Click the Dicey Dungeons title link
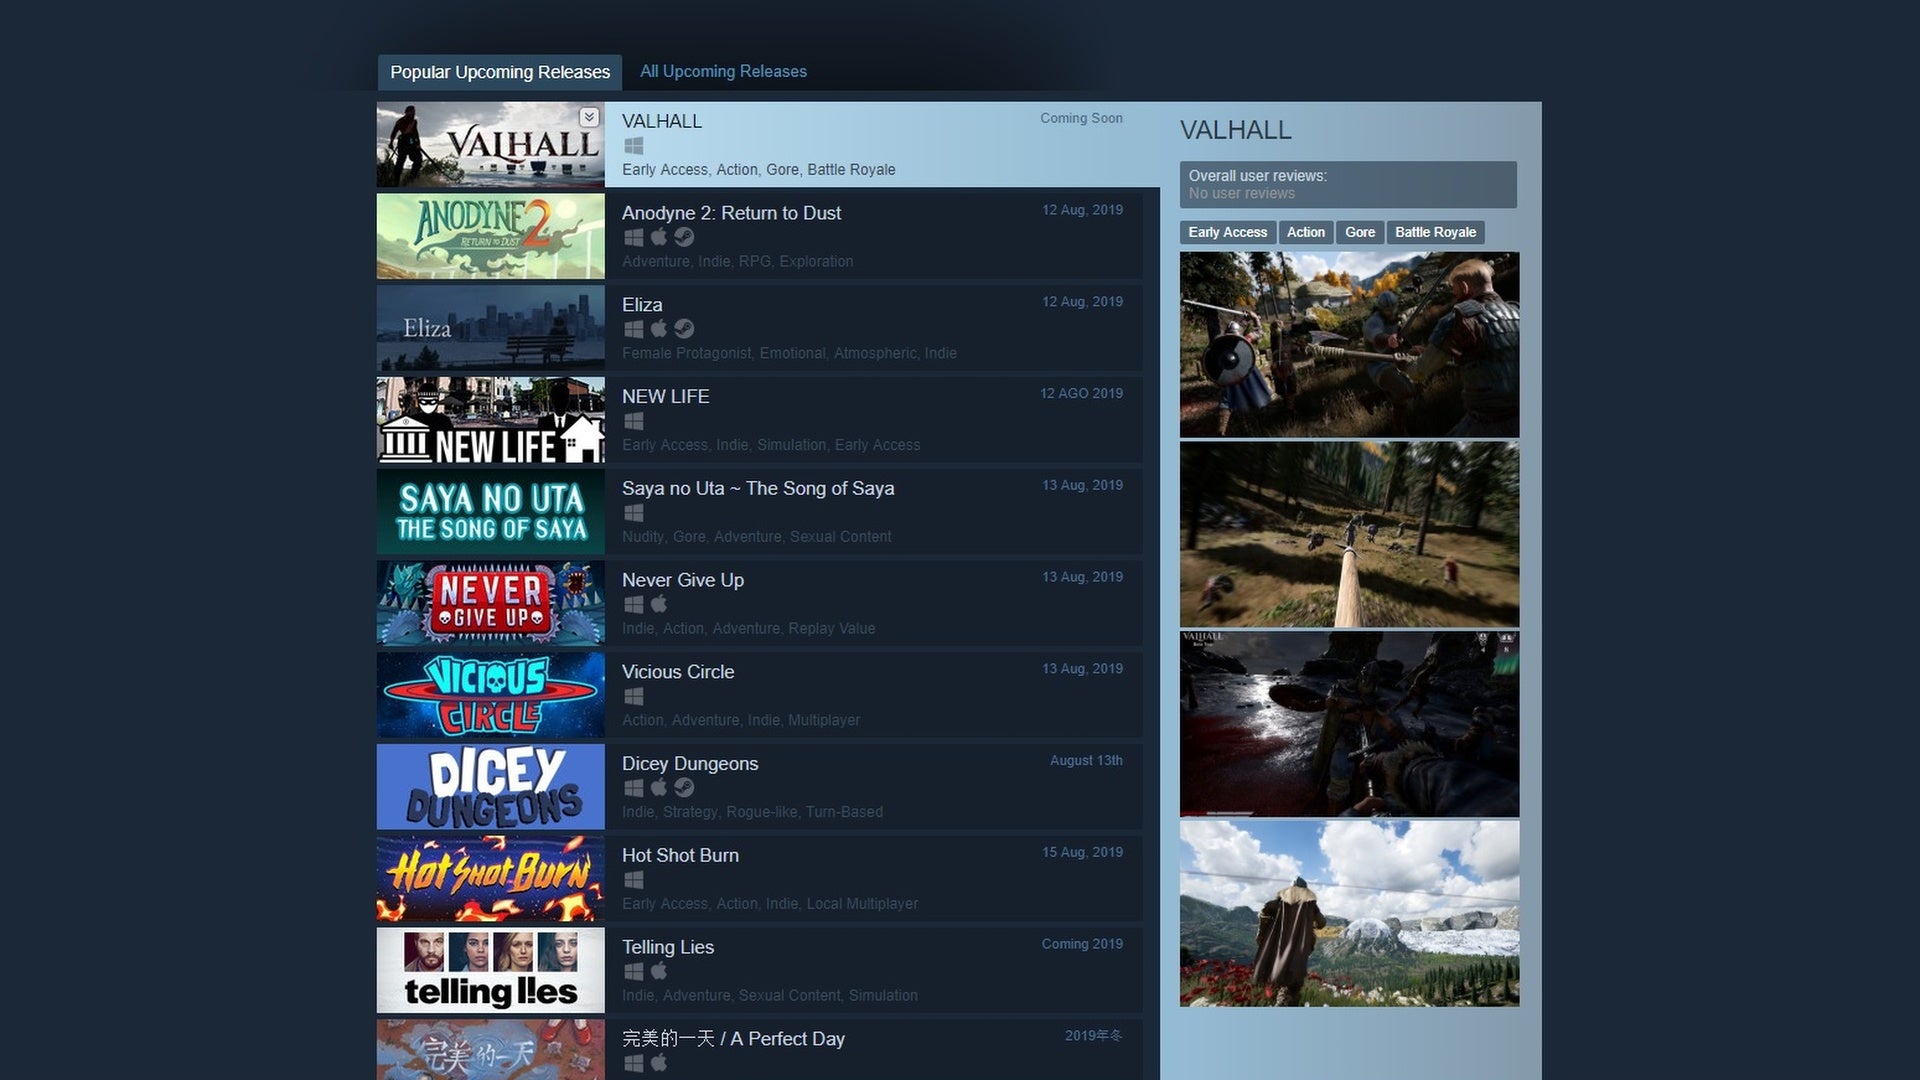1920x1080 pixels. (689, 763)
